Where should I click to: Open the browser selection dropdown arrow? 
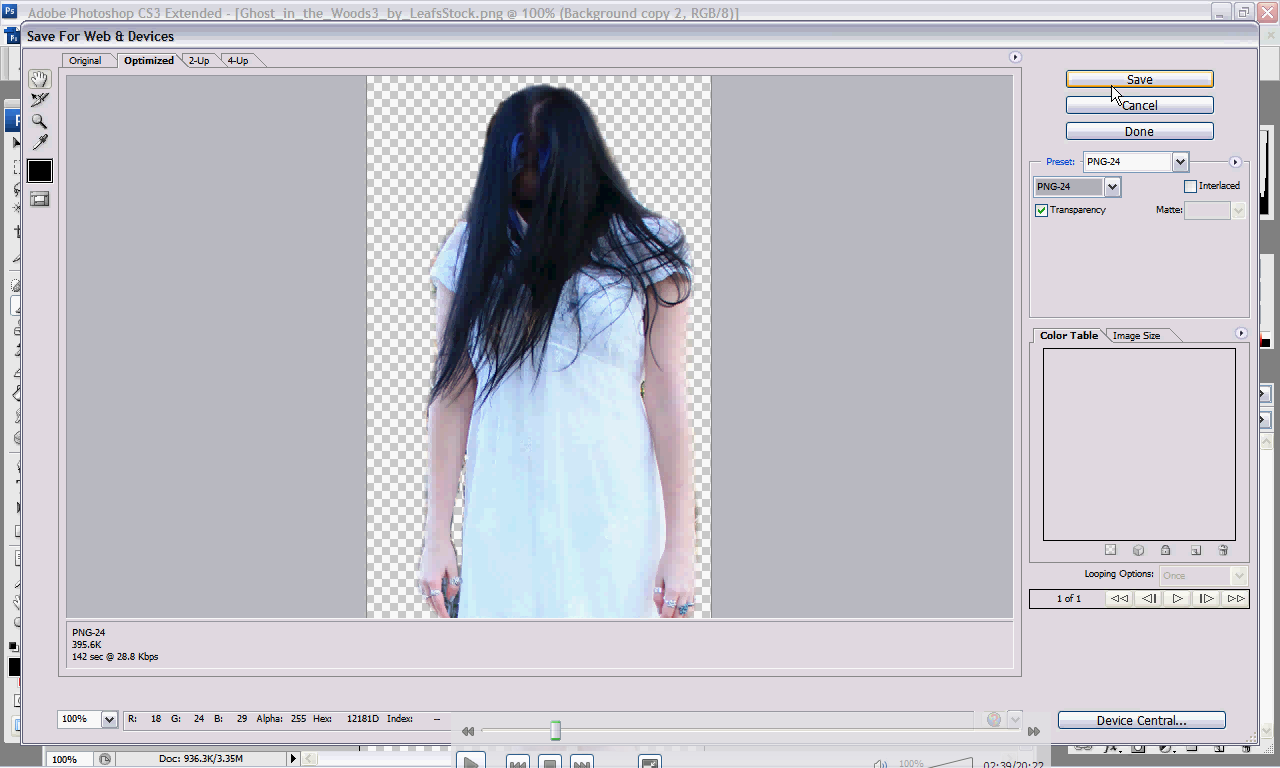pos(1015,719)
